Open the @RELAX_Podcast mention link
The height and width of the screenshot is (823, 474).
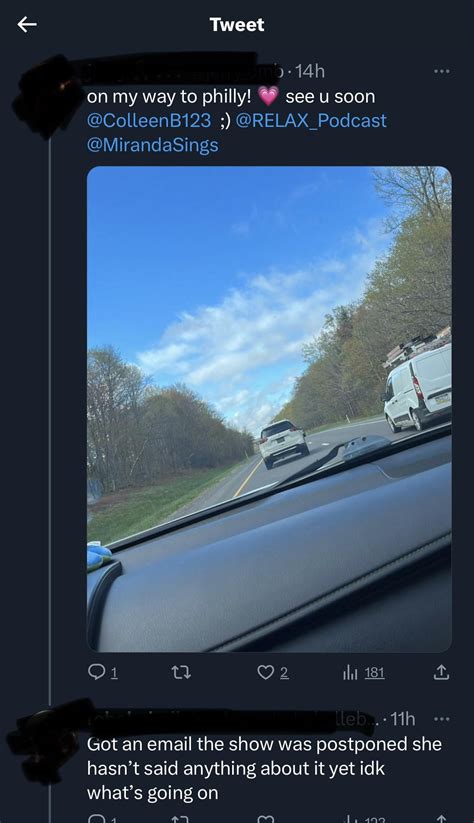[311, 120]
